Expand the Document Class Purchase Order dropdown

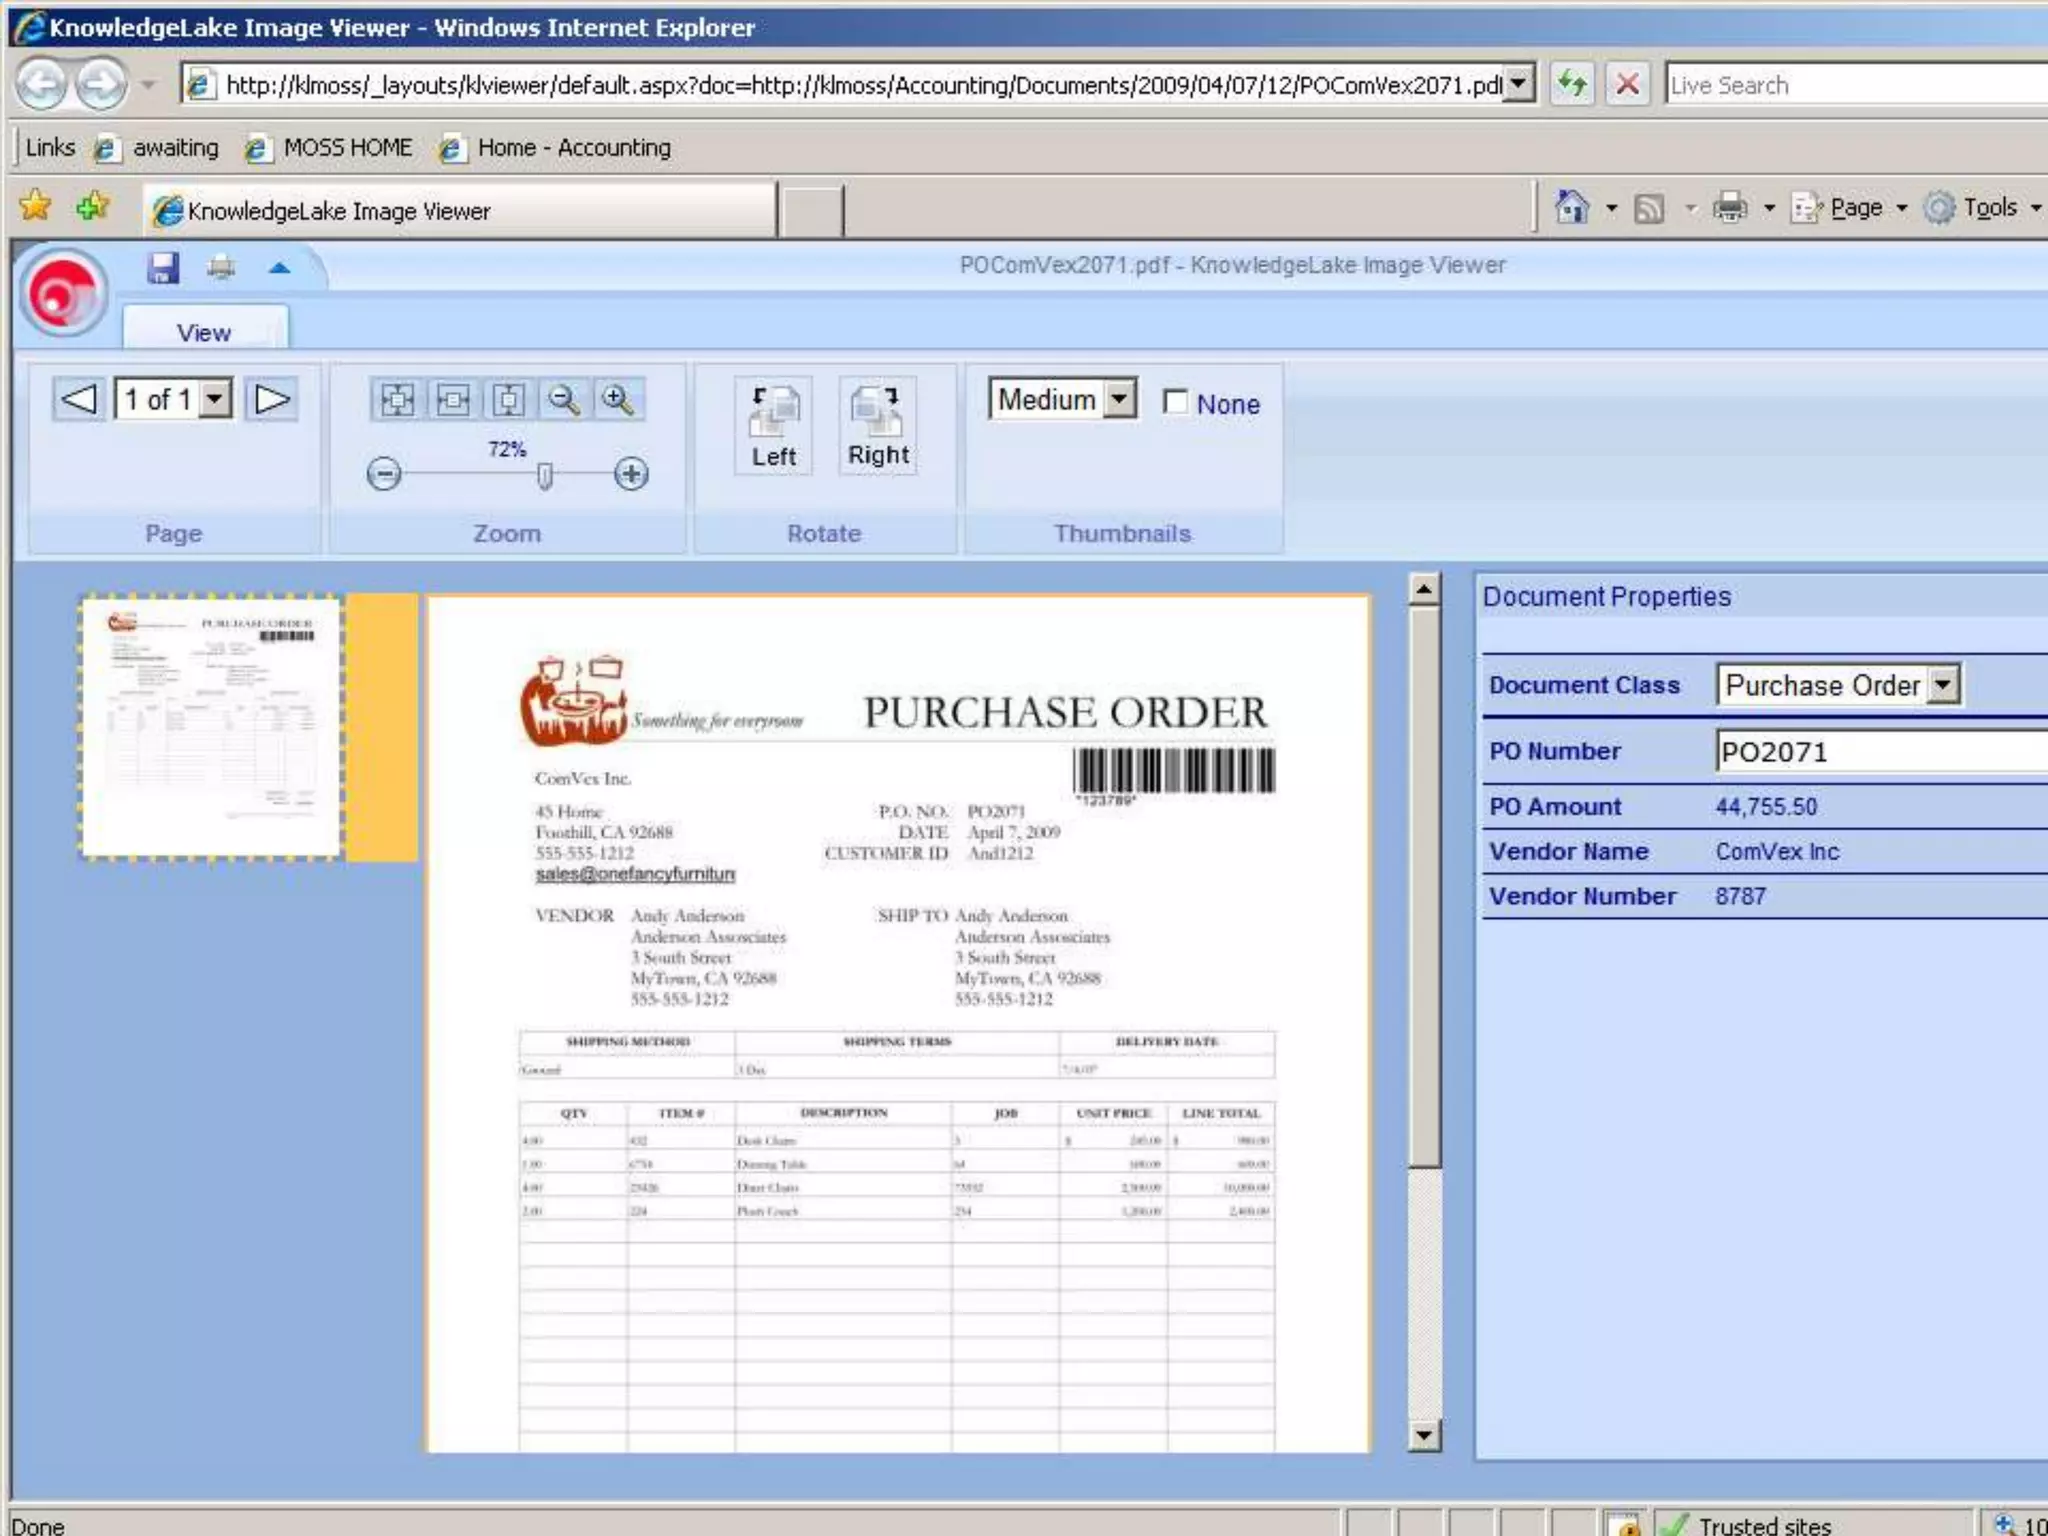(1942, 685)
